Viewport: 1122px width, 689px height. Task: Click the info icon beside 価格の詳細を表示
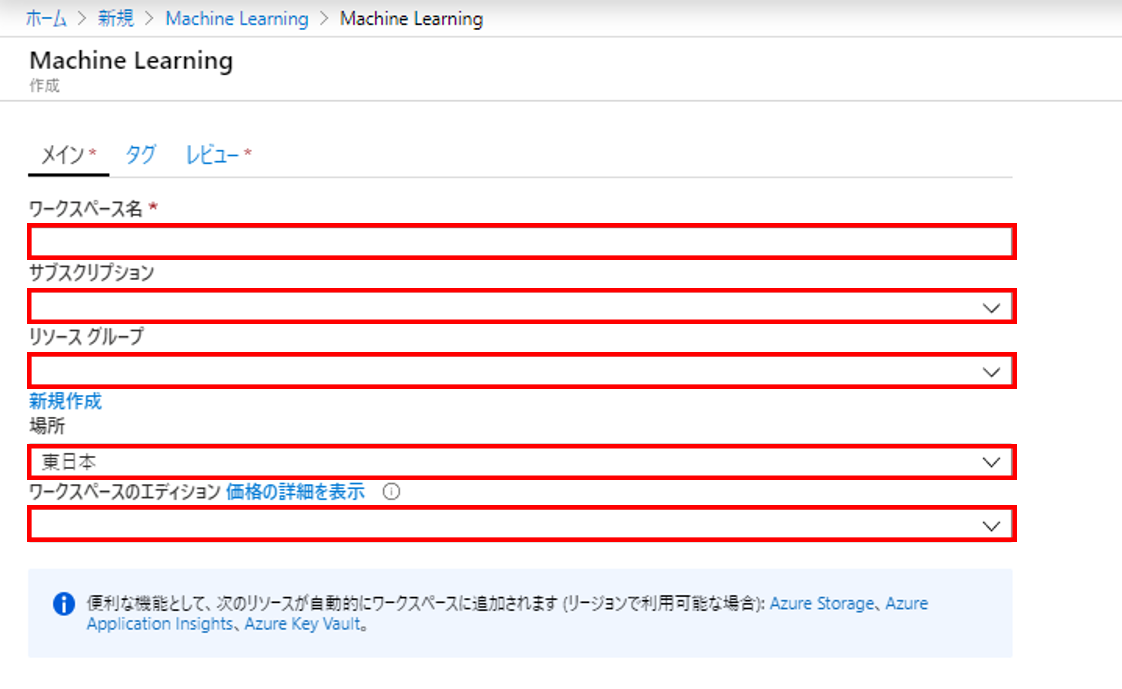pos(392,492)
